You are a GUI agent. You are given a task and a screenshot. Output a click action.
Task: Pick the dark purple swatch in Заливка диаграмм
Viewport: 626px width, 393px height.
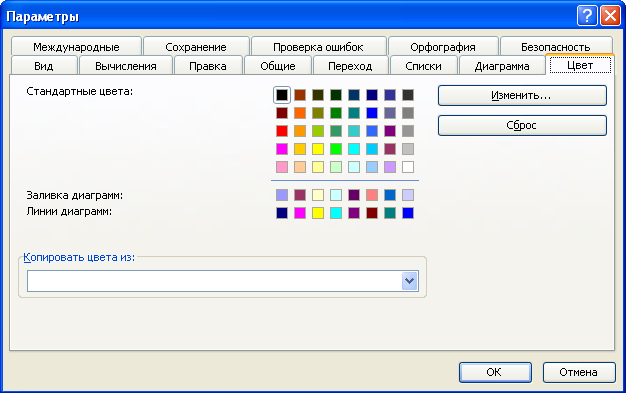coord(354,195)
